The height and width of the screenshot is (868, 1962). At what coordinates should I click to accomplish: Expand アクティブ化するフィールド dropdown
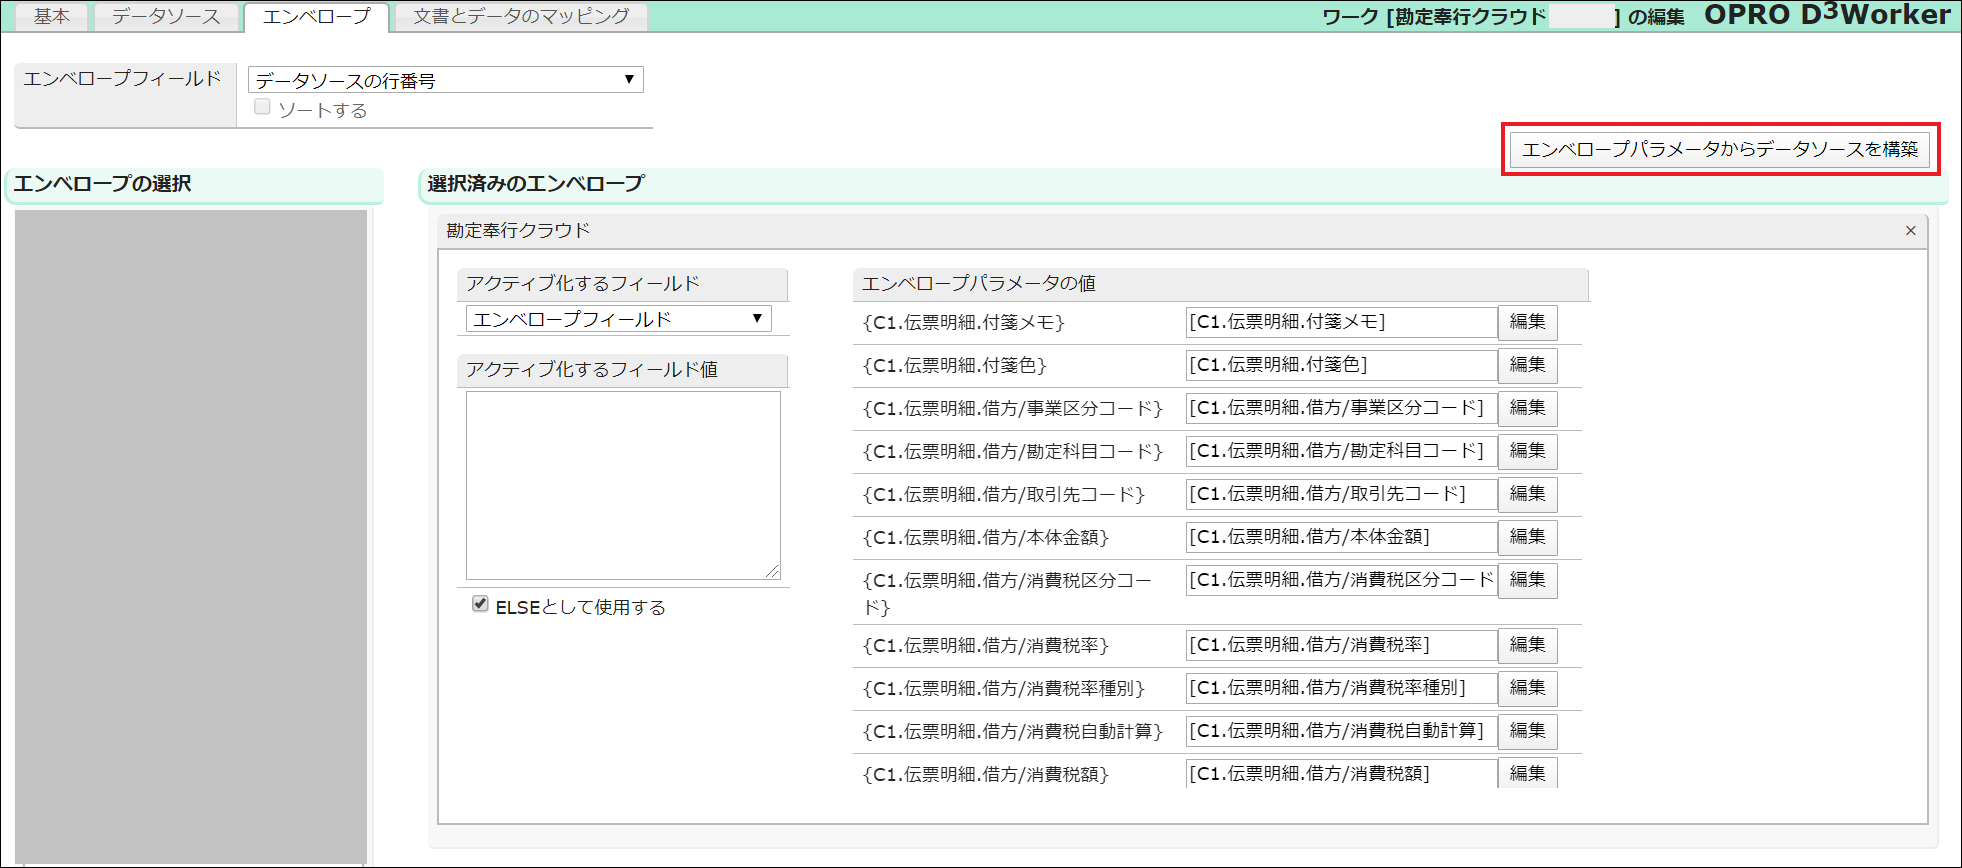[x=618, y=319]
